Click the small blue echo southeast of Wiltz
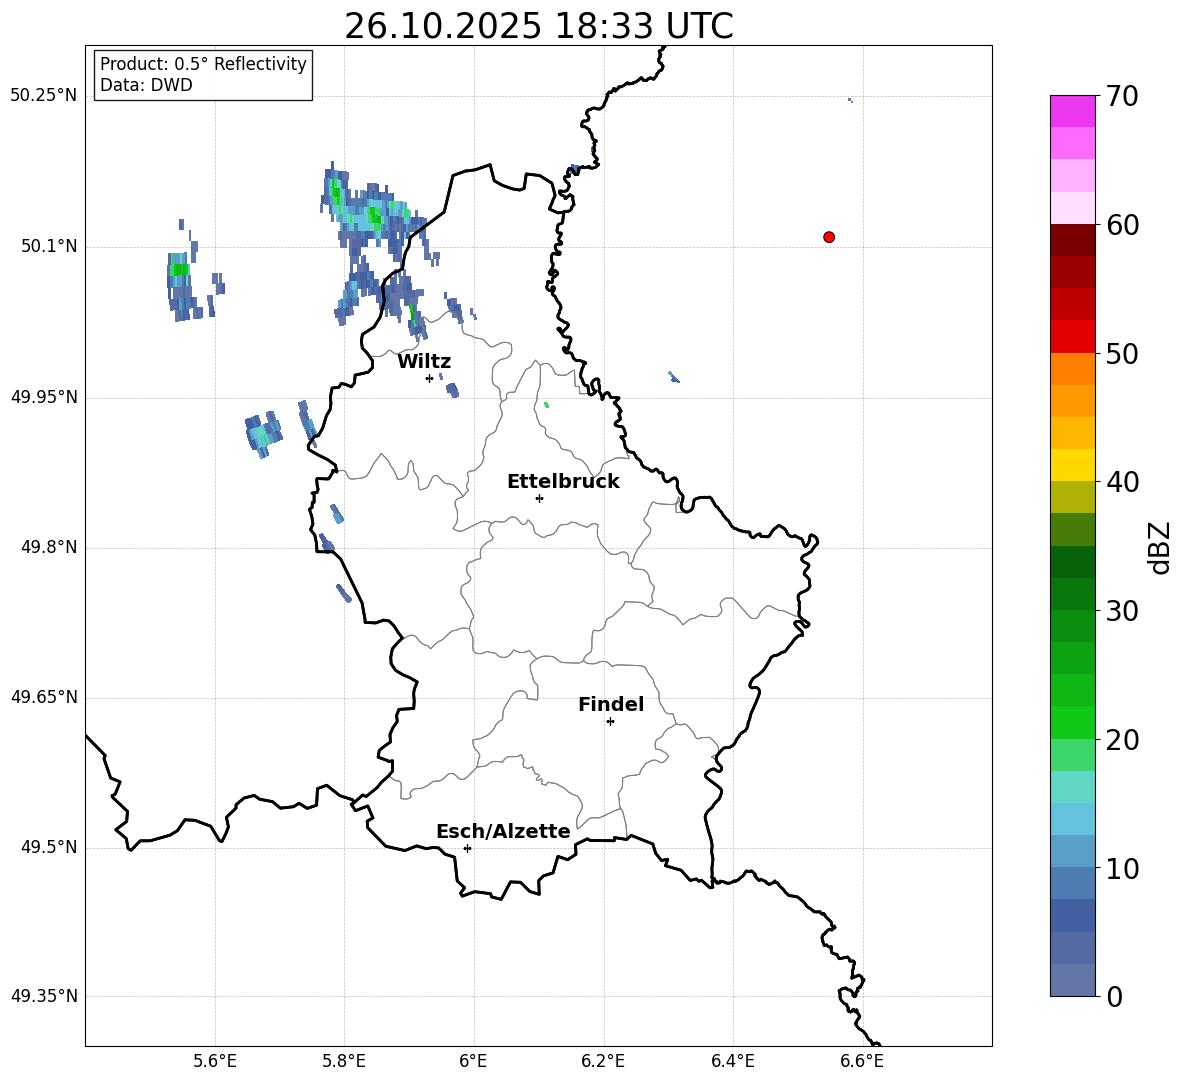Viewport: 1184px width, 1081px height. [452, 390]
